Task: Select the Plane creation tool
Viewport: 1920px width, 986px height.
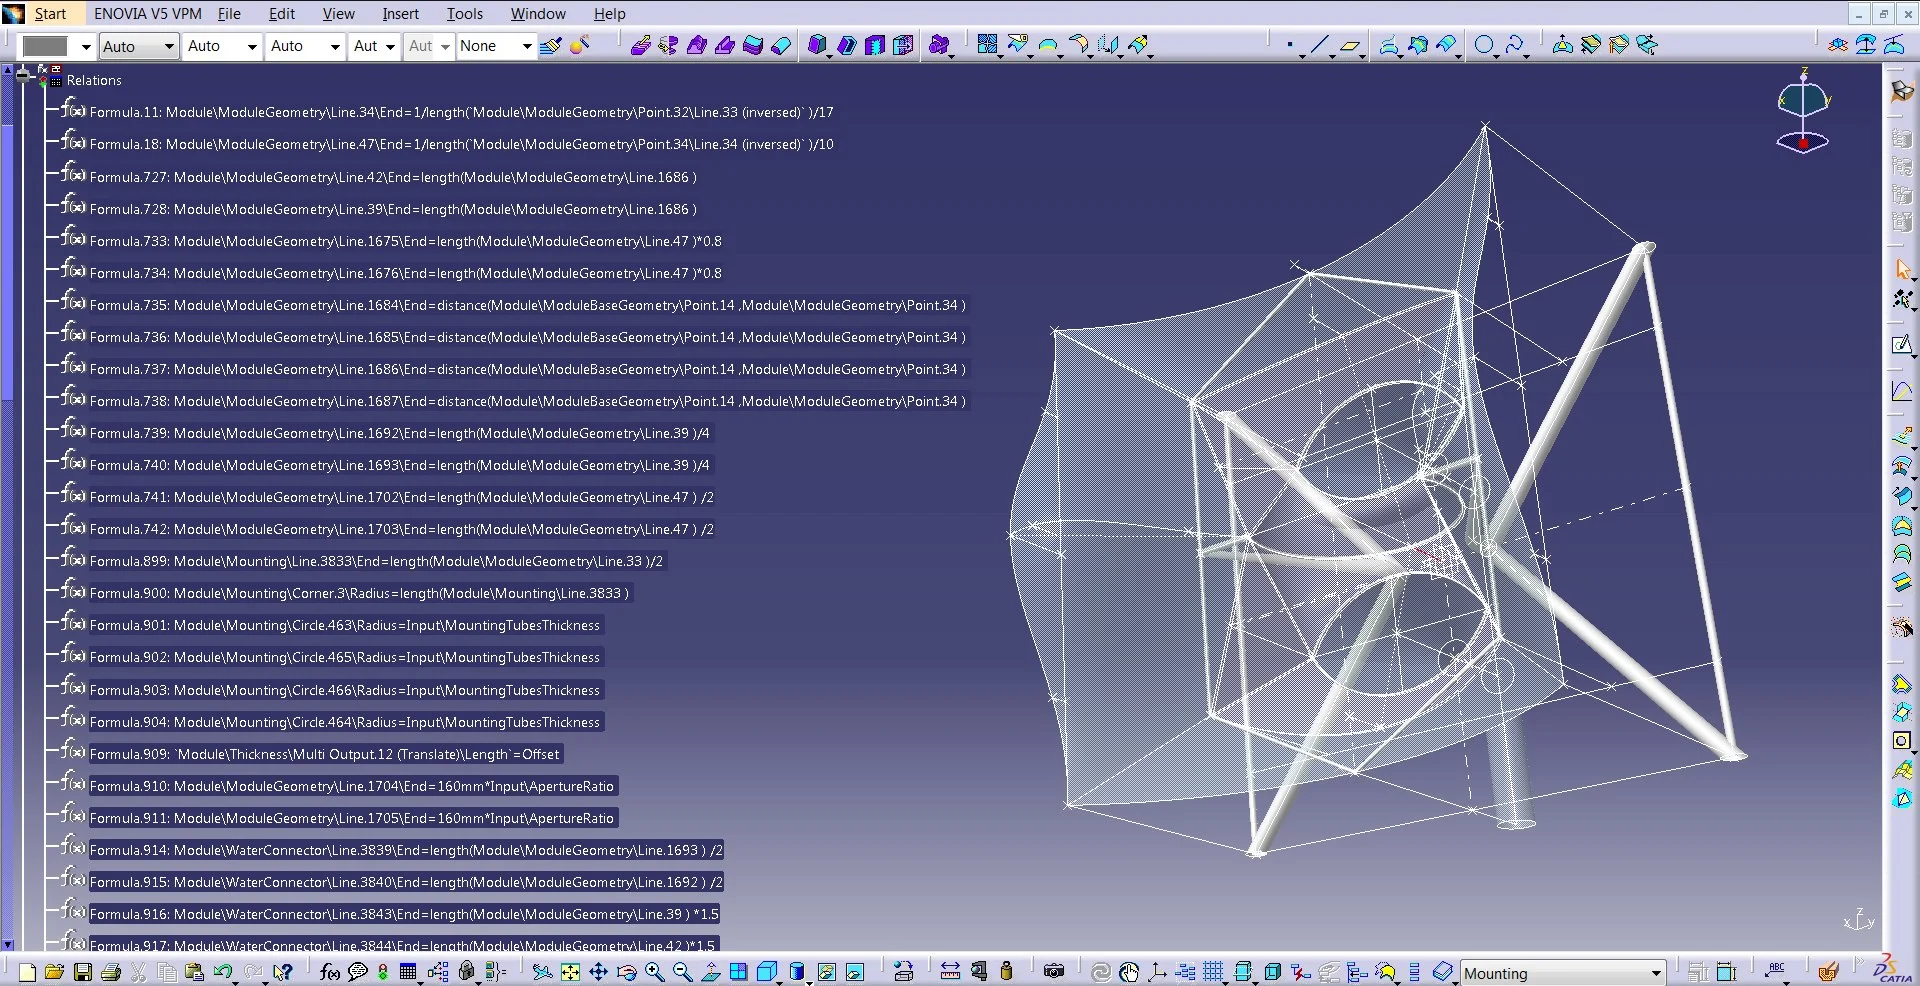Action: pyautogui.click(x=1350, y=45)
